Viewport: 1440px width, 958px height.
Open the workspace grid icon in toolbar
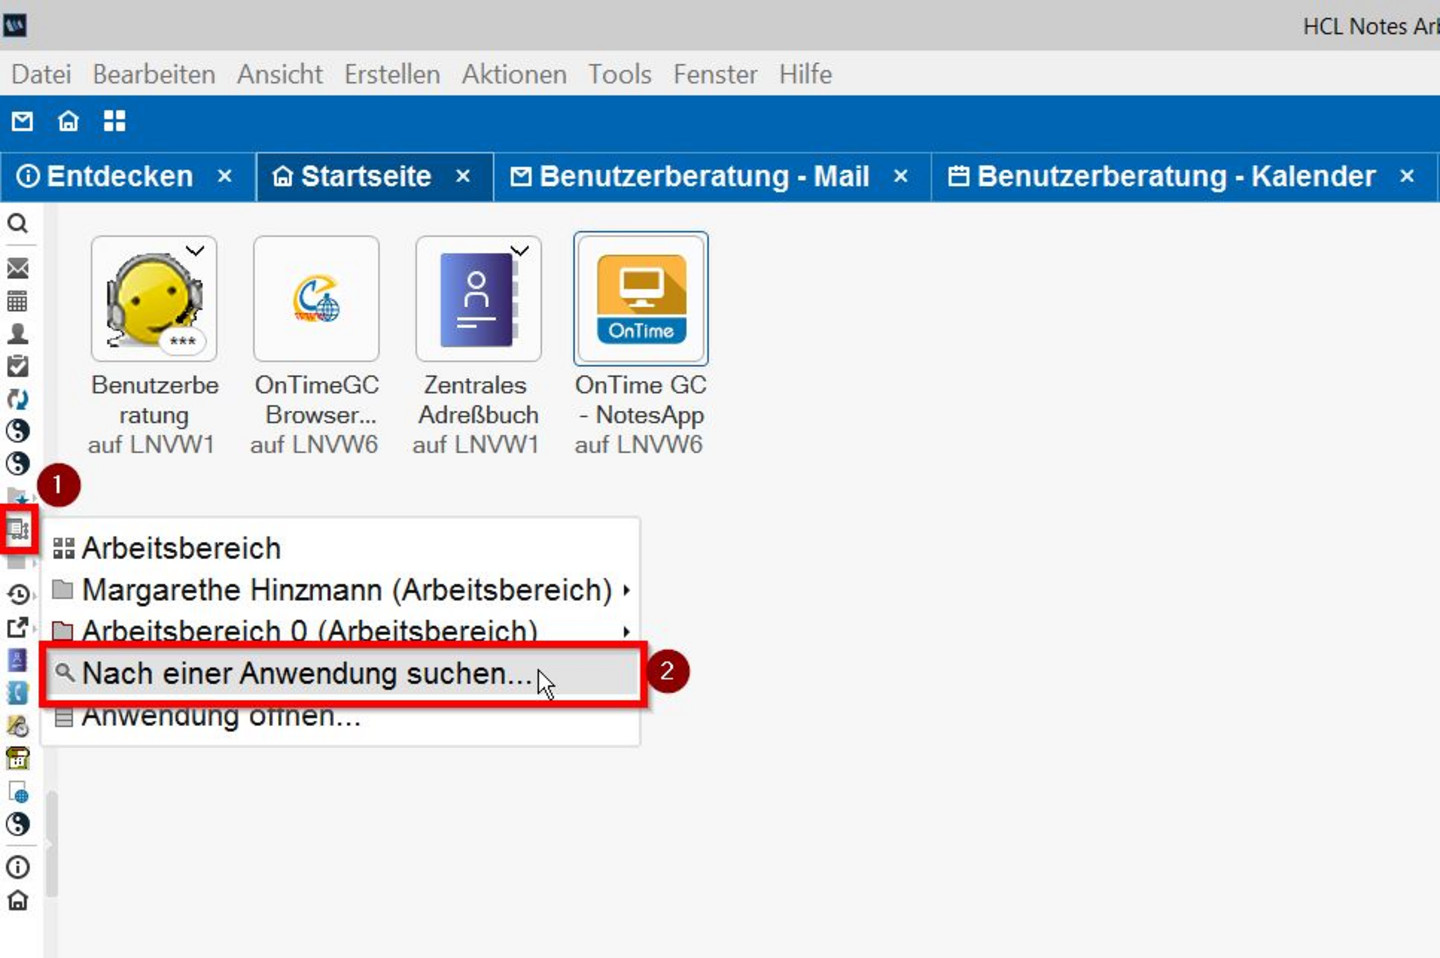pos(115,121)
